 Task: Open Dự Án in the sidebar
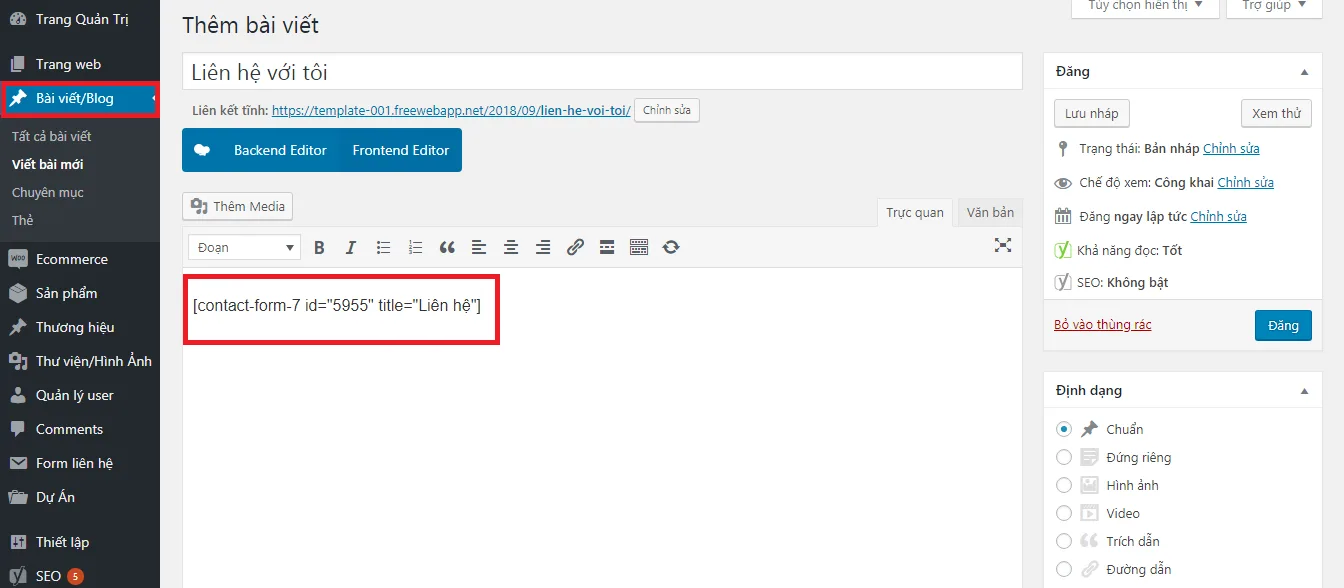click(x=80, y=497)
